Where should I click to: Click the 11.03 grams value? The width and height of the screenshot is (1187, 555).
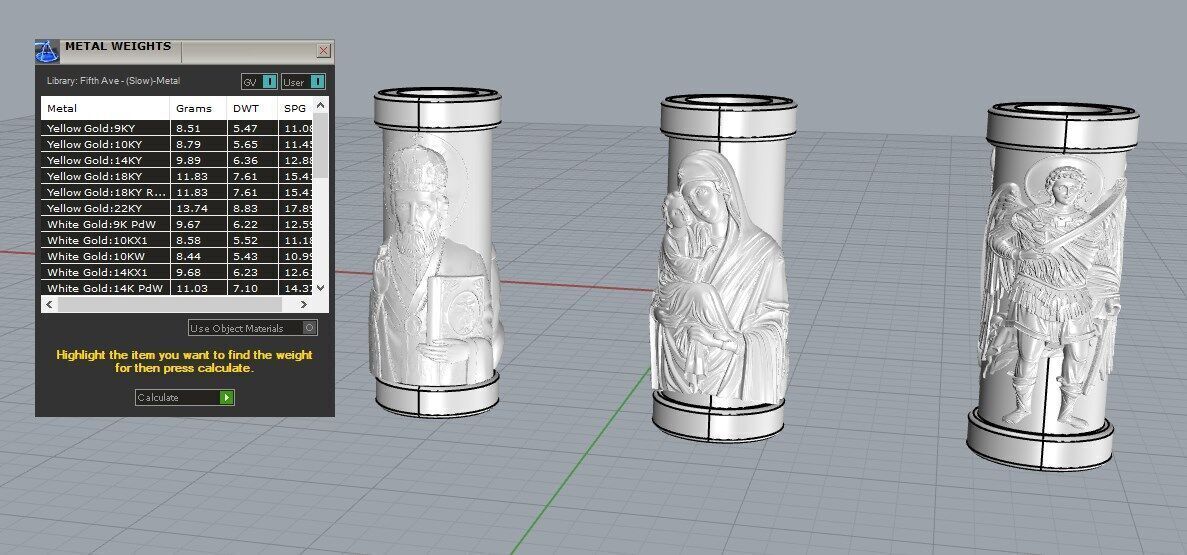[x=190, y=288]
